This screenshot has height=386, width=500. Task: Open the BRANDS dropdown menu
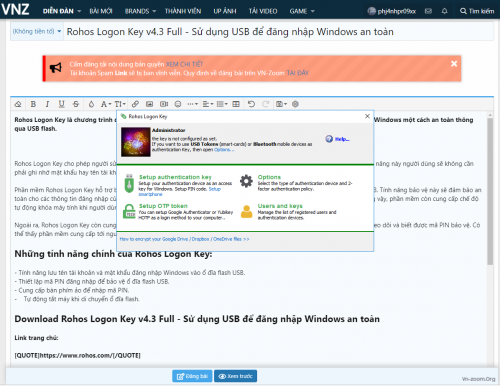[x=140, y=11]
